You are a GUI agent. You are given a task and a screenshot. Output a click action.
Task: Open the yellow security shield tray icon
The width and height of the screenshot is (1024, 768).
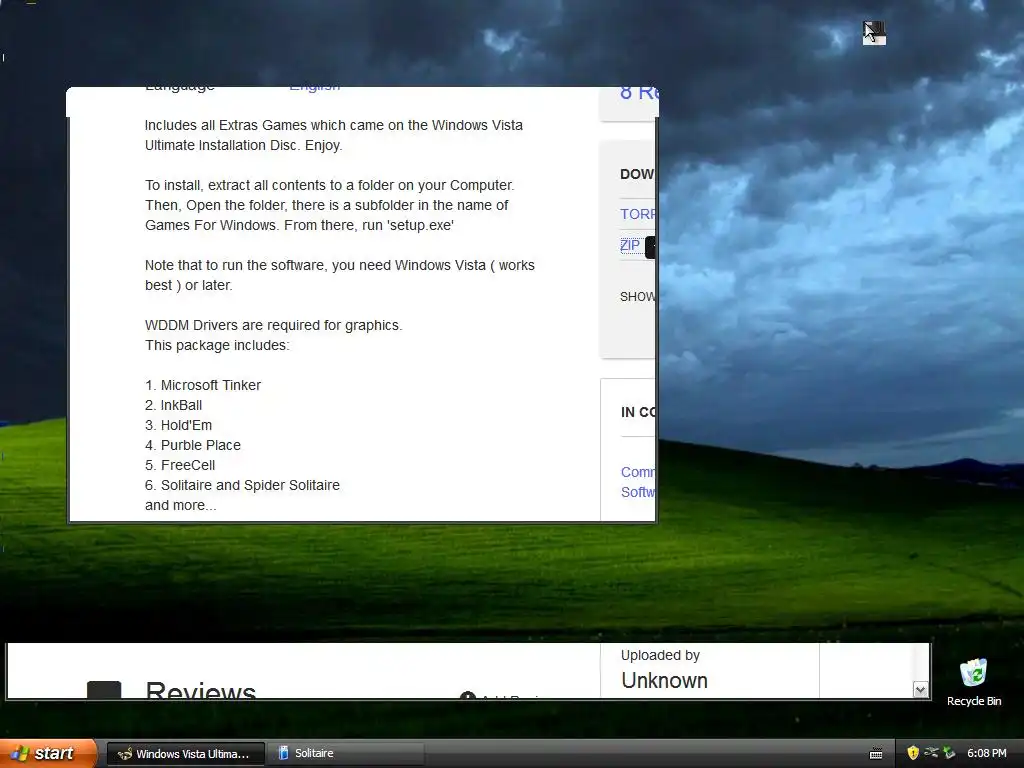(913, 753)
